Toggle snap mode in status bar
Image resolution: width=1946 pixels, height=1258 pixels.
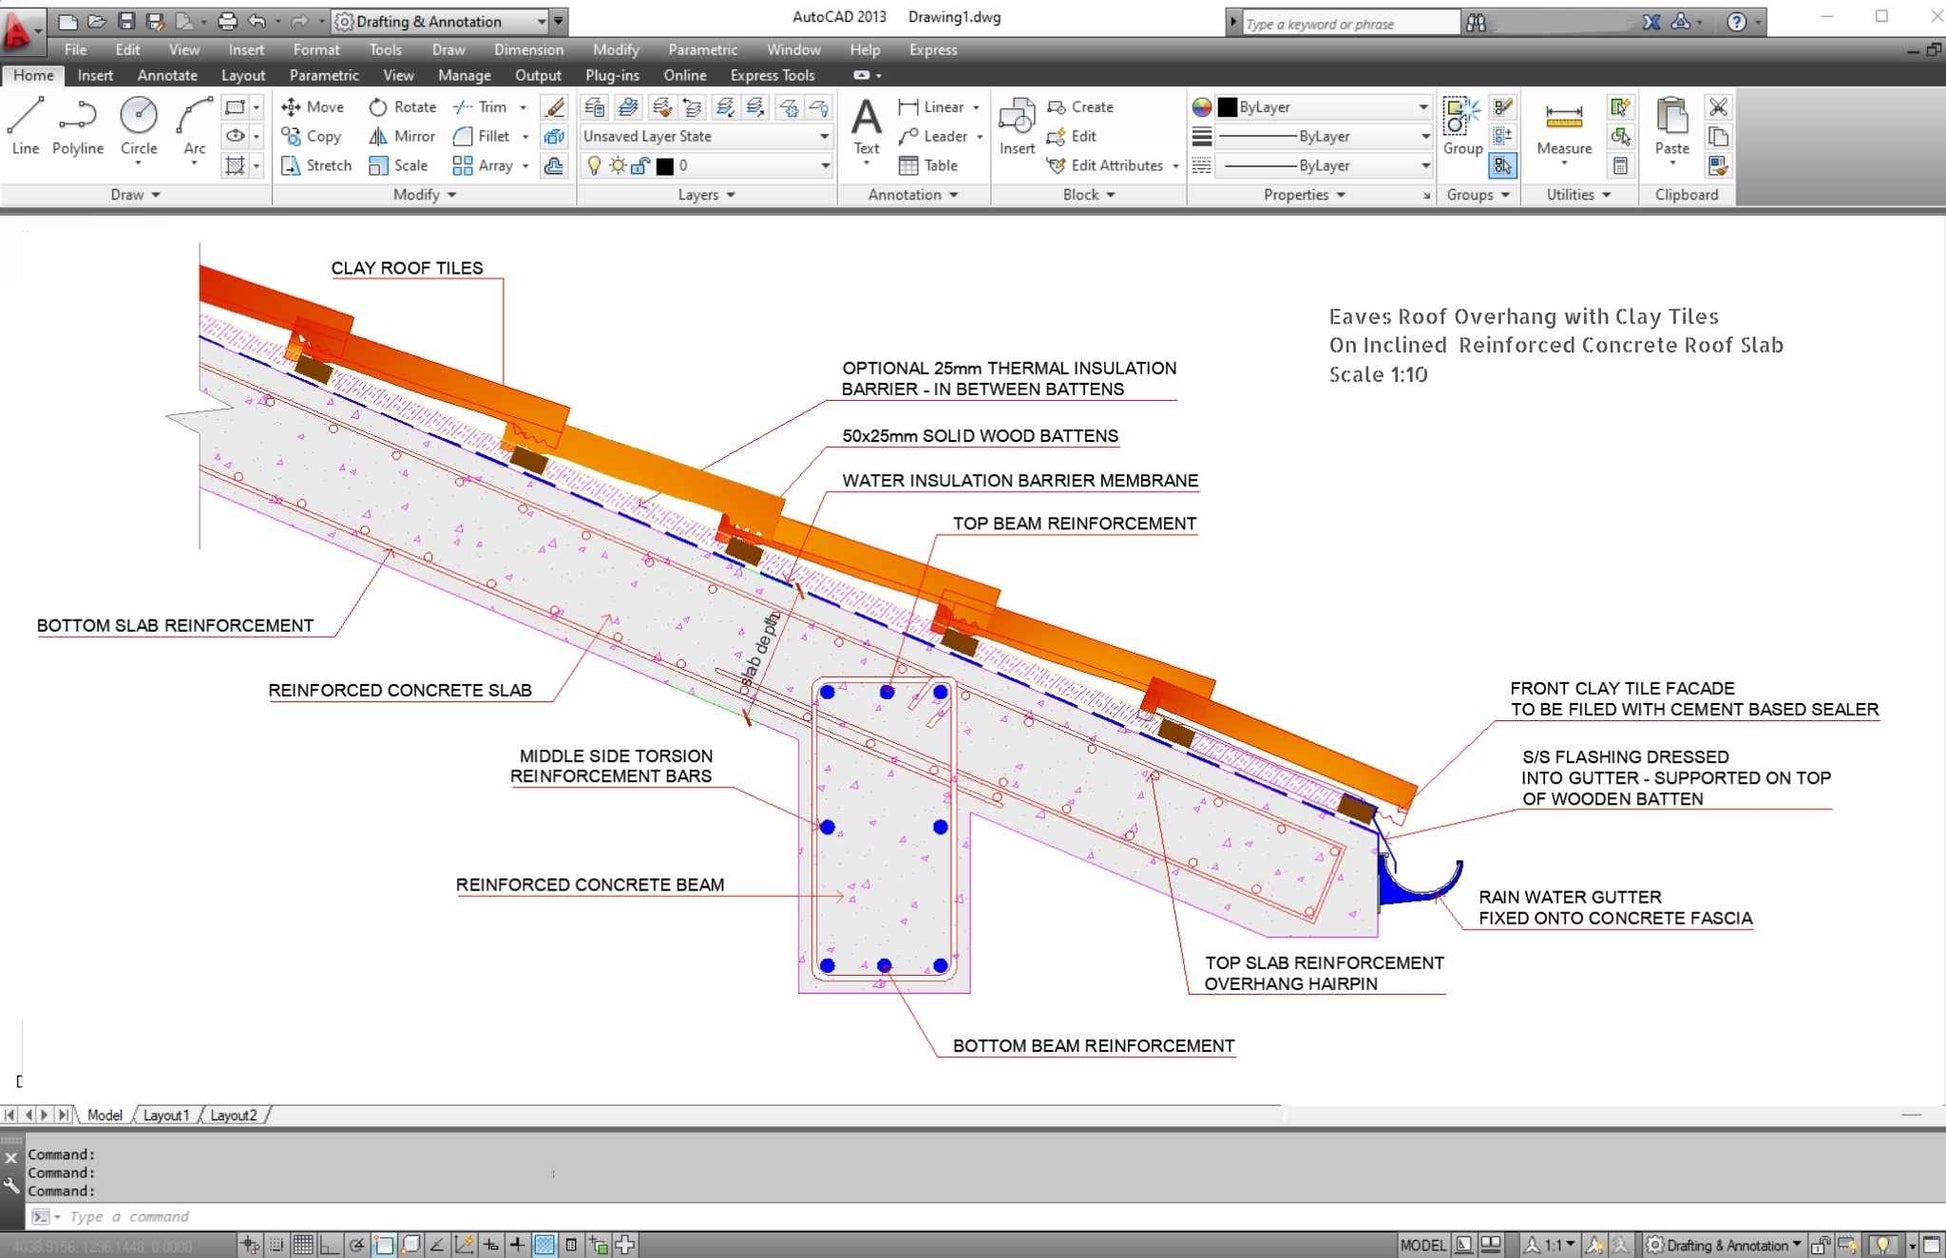tap(277, 1245)
